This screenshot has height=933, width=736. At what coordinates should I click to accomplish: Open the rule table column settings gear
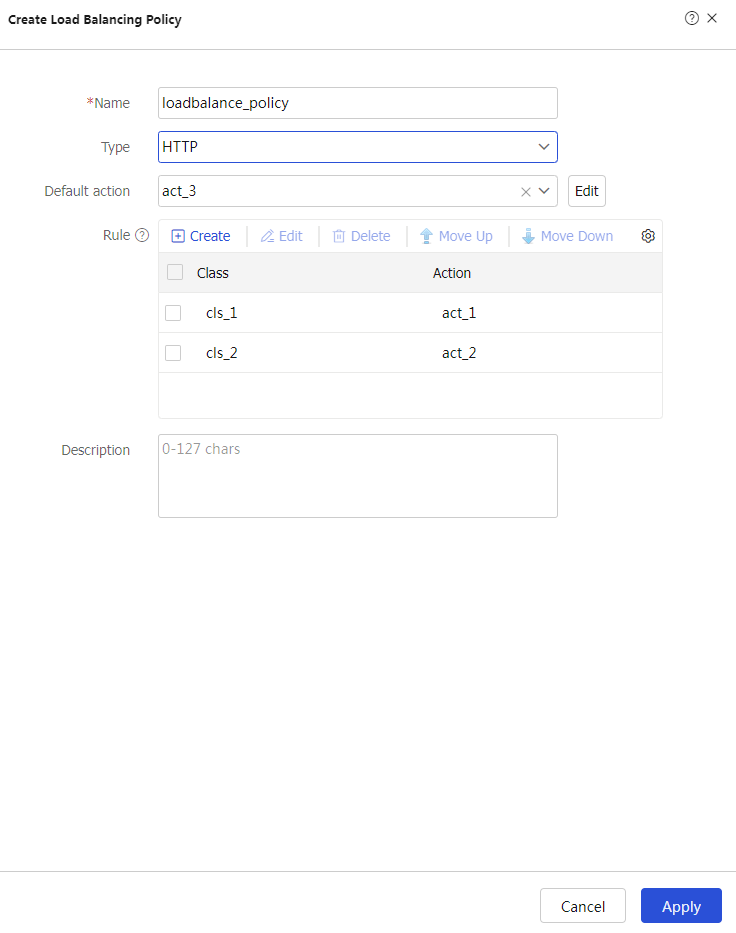tap(648, 236)
